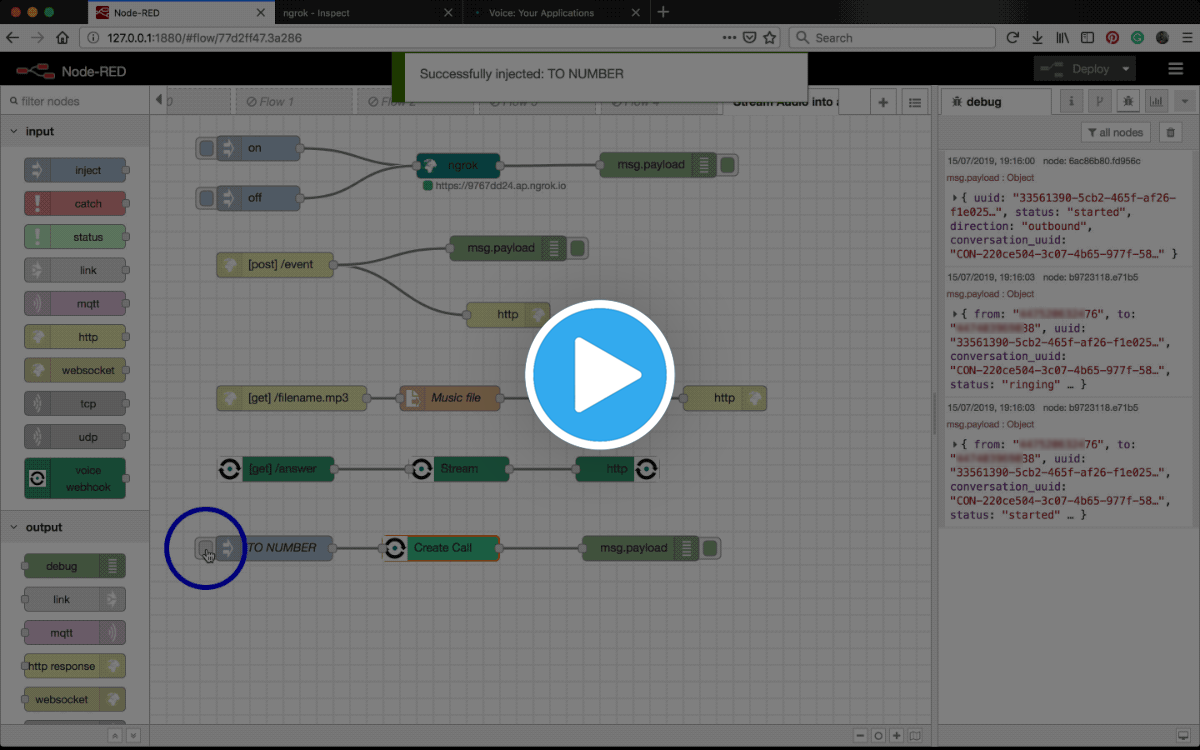Open the dashboard chart sidebar icon
Image resolution: width=1200 pixels, height=750 pixels.
(1157, 101)
